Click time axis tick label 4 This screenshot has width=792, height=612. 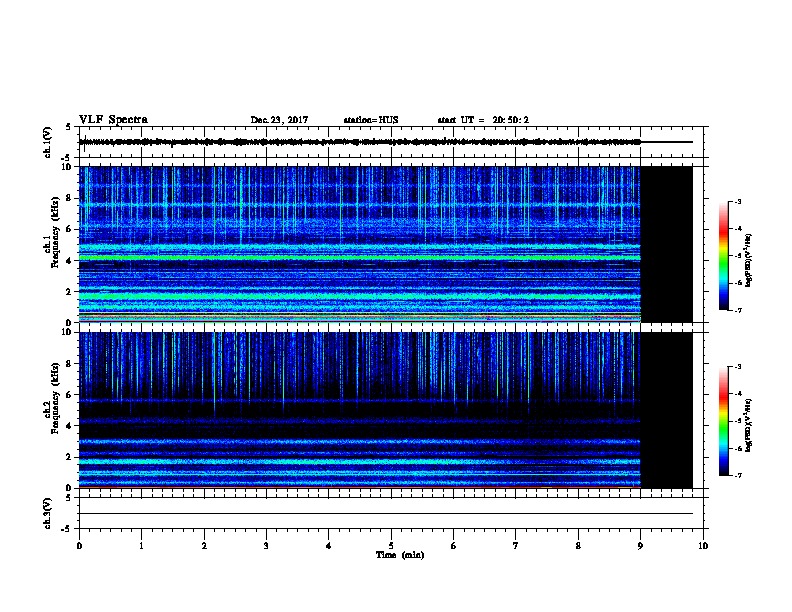click(x=329, y=546)
